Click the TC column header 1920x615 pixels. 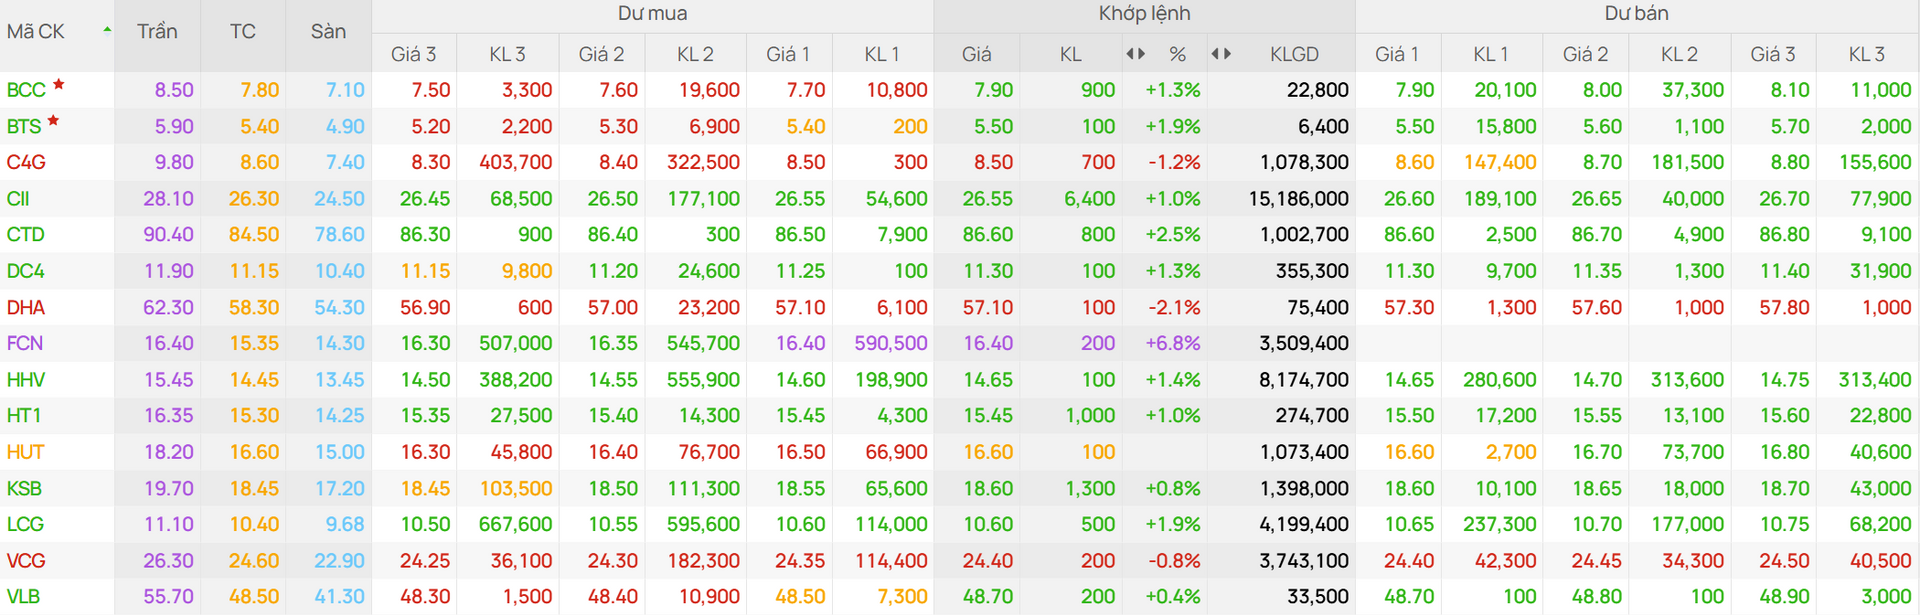243,32
